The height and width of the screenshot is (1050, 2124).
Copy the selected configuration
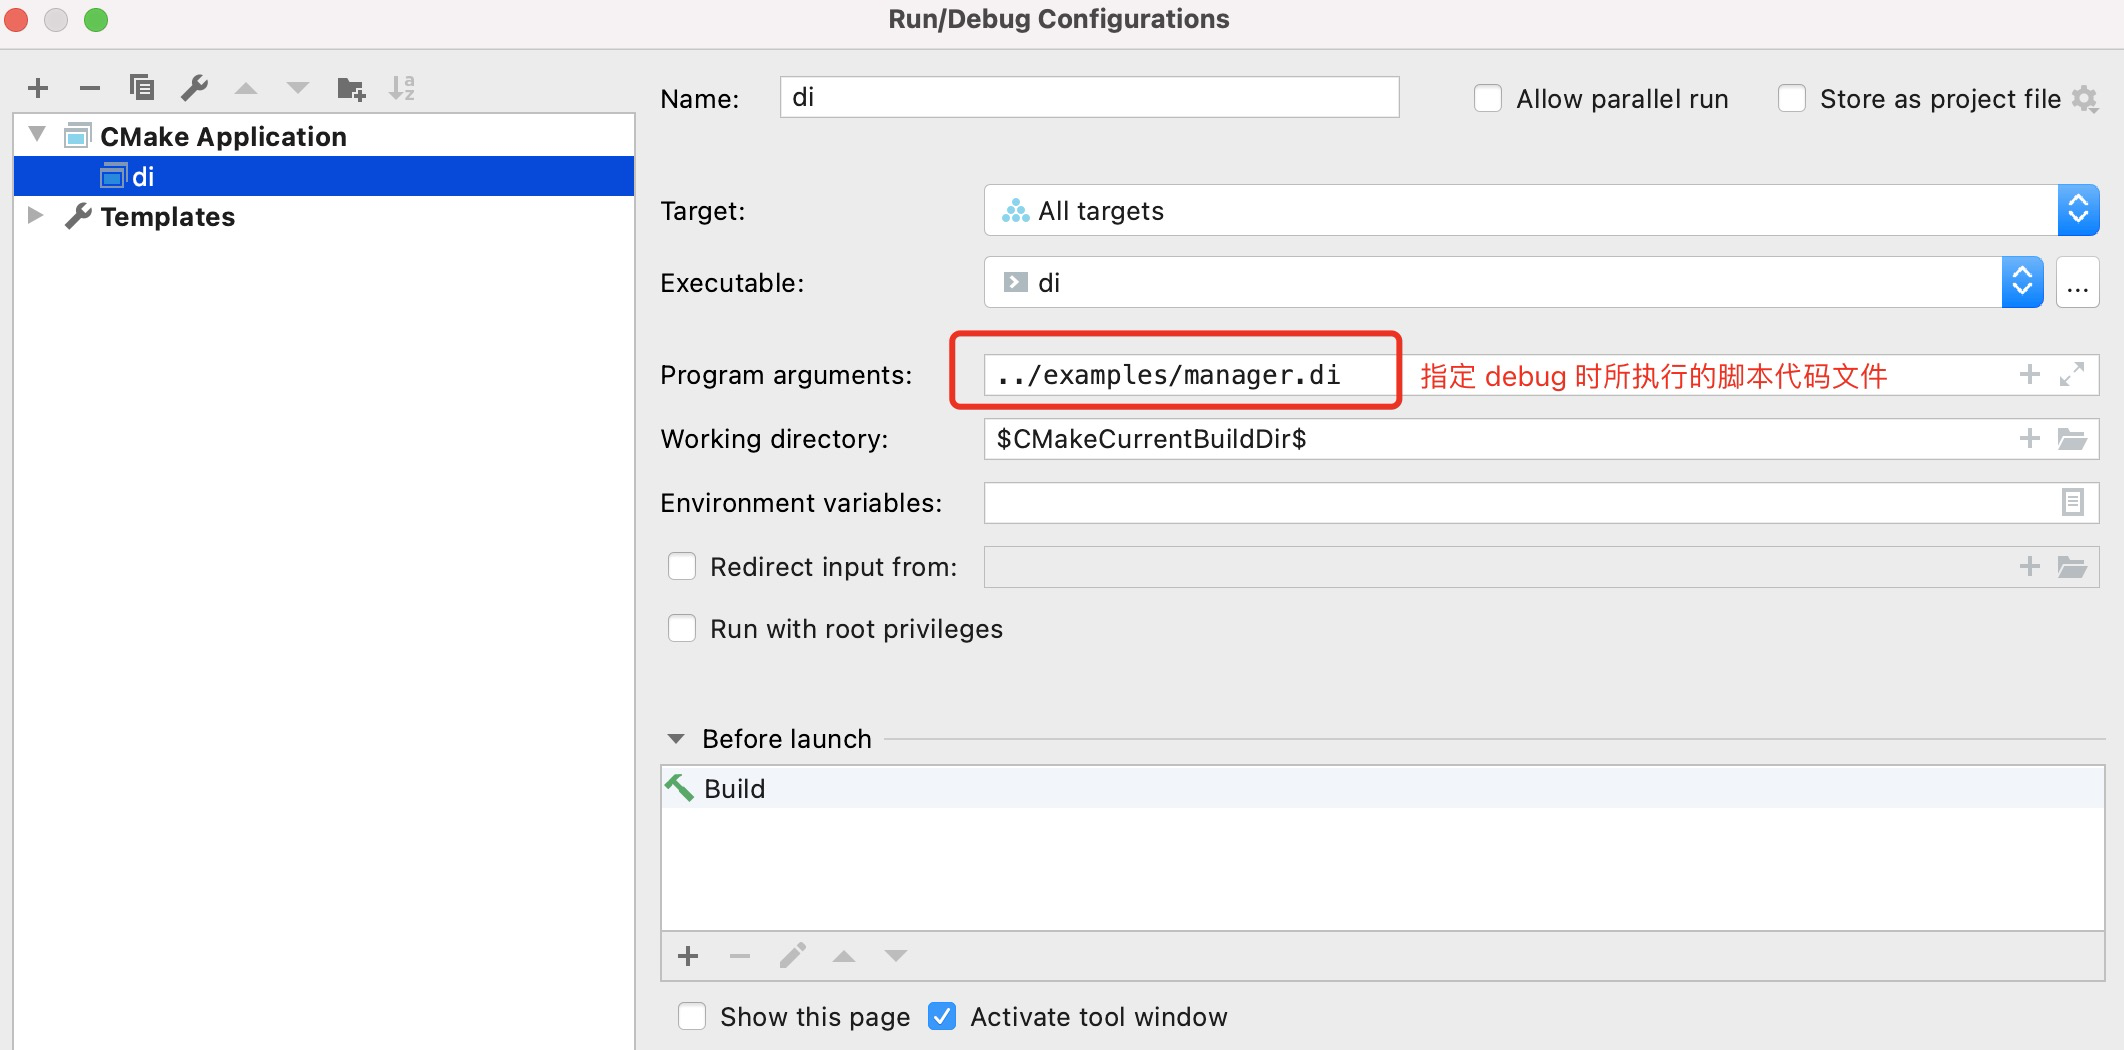[142, 88]
